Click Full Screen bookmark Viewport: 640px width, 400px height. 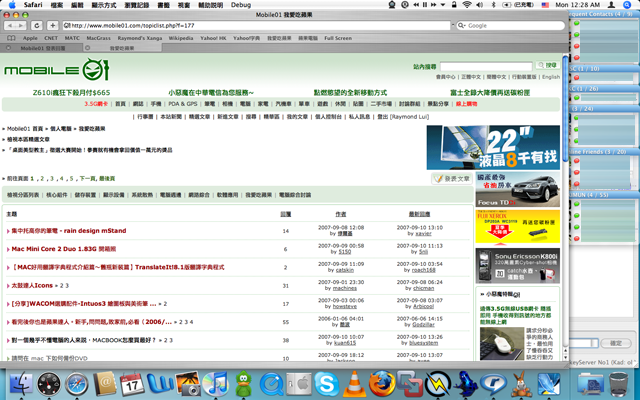click(338, 38)
